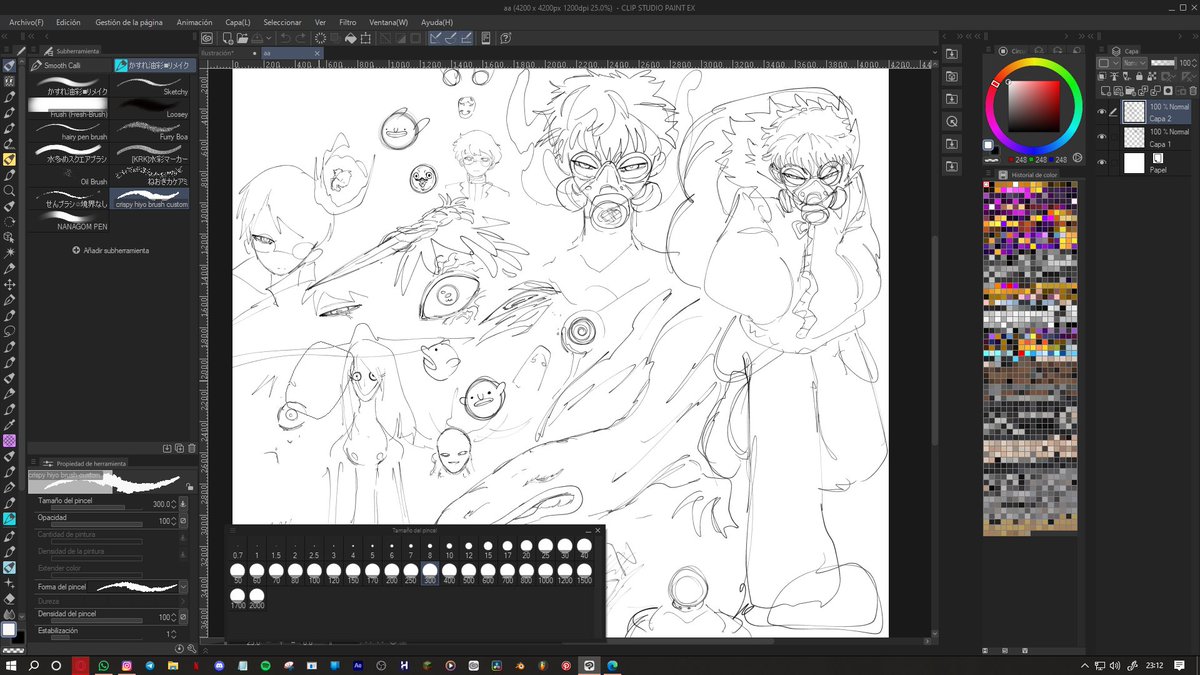Viewport: 1200px width, 675px height.
Task: Click the smartphone connection icon in command bar
Action: click(486, 38)
